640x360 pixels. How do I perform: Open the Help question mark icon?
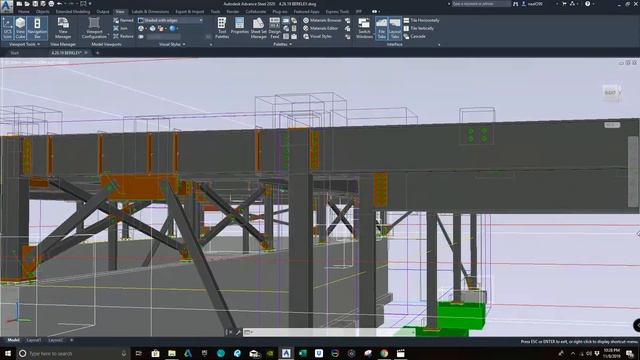click(x=587, y=4)
